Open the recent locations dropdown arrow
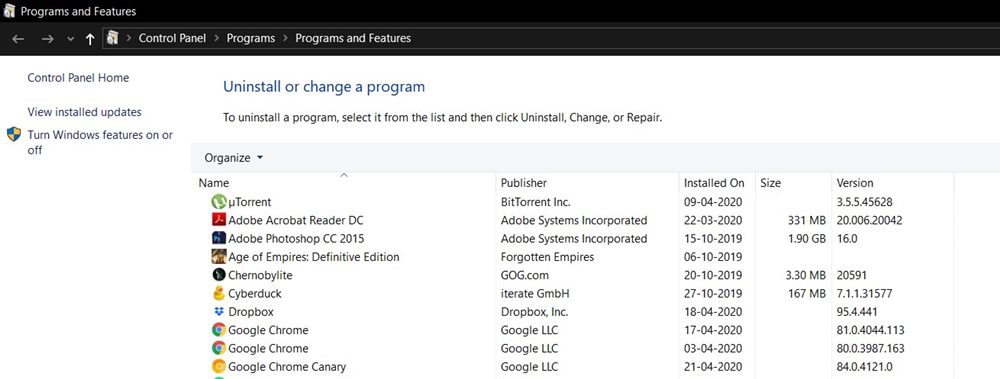Viewport: 1000px width, 379px height. [70, 40]
